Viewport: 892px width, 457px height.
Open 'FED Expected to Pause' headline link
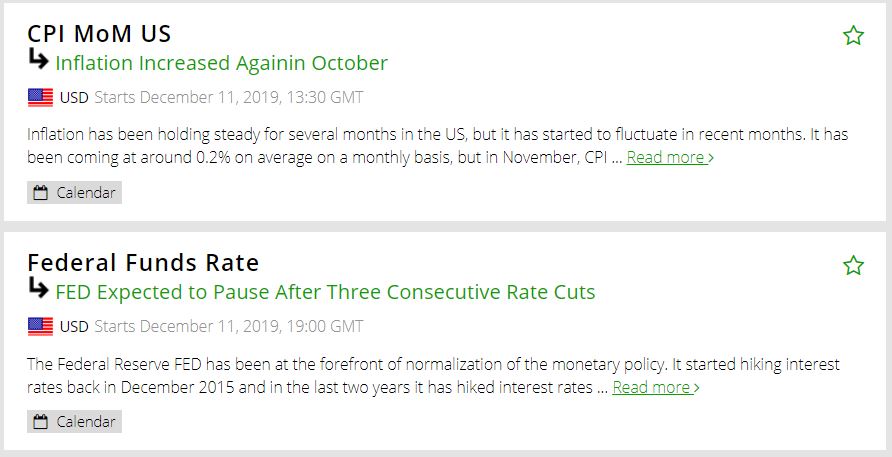(325, 292)
